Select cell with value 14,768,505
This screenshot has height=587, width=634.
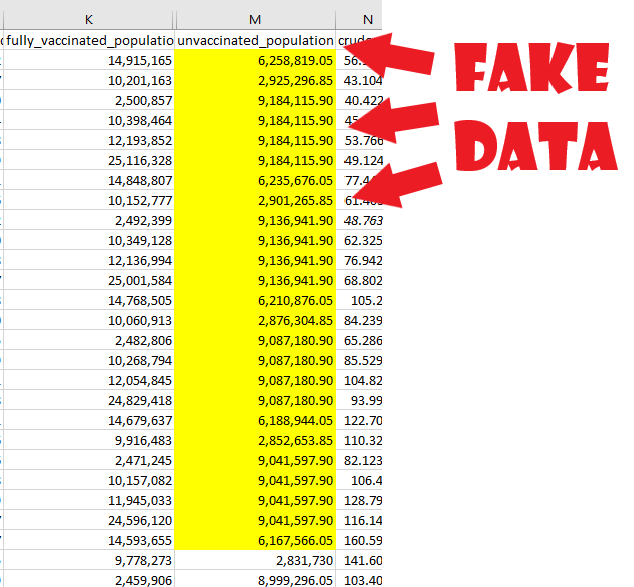[89, 300]
